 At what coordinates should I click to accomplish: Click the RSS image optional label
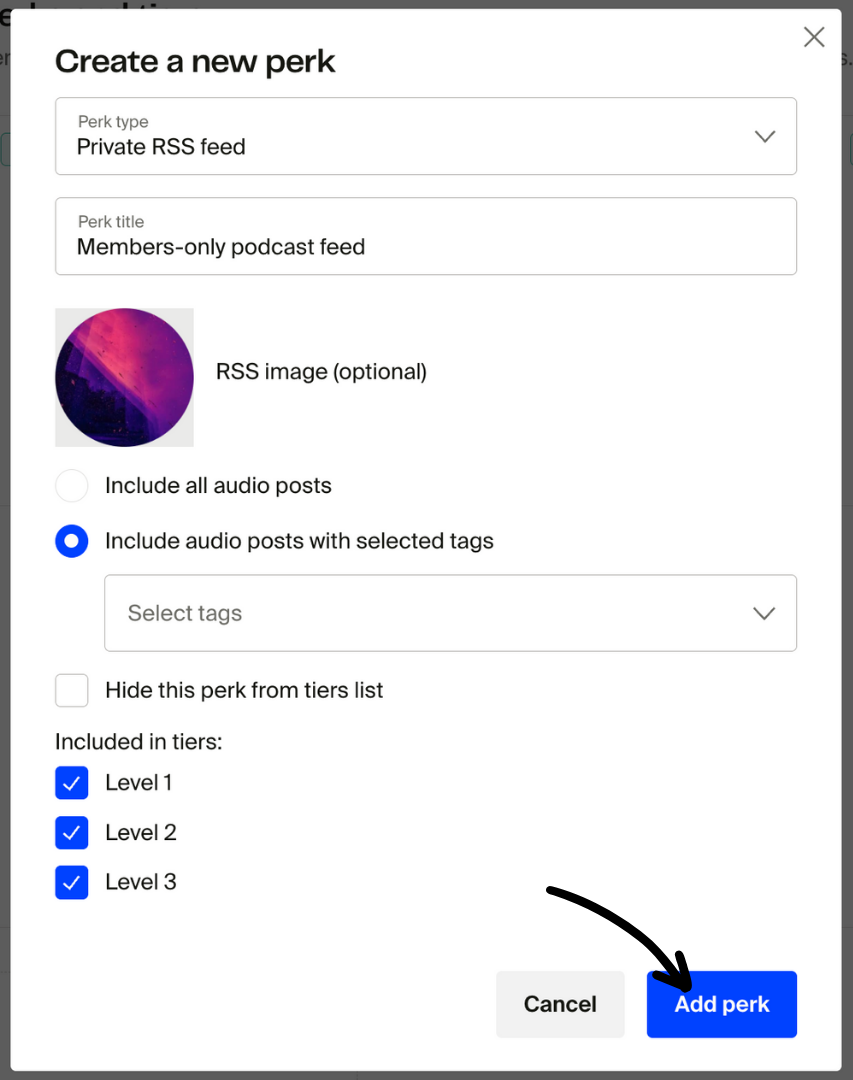click(321, 371)
